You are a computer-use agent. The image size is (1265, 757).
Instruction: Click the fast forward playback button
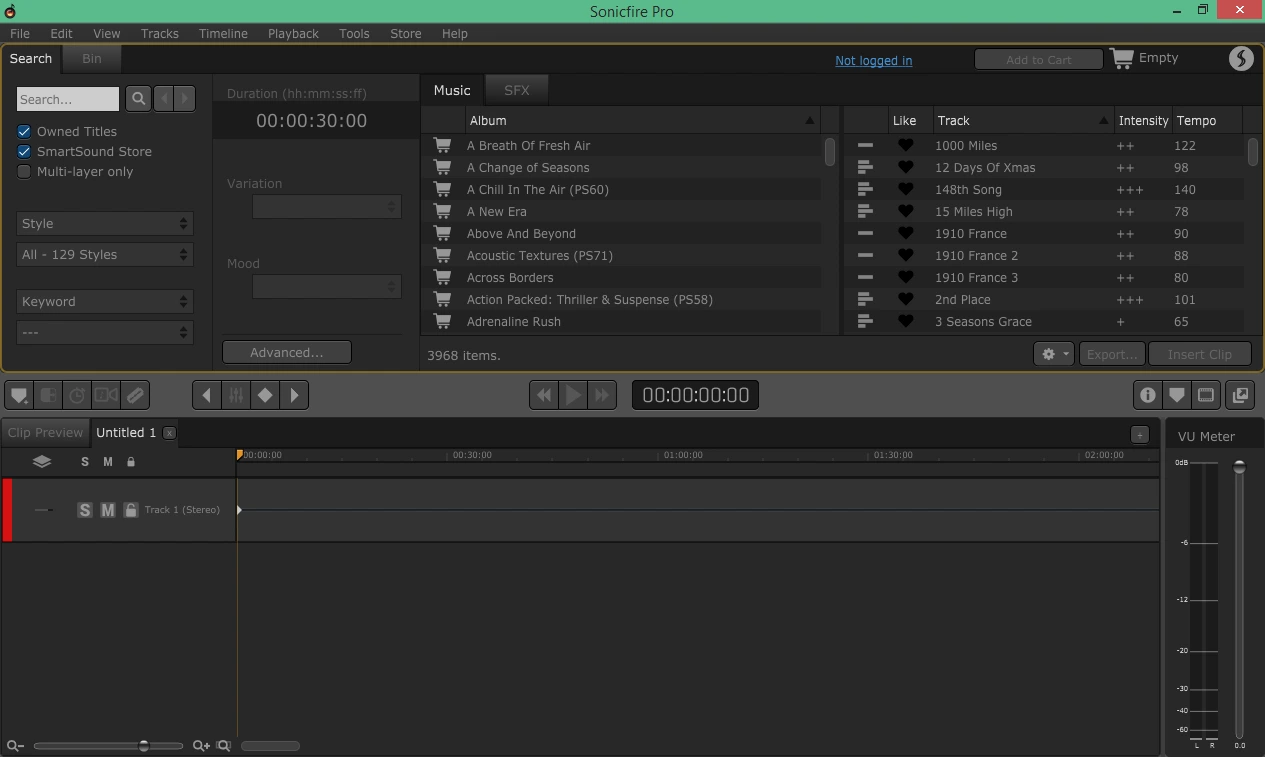coord(602,395)
